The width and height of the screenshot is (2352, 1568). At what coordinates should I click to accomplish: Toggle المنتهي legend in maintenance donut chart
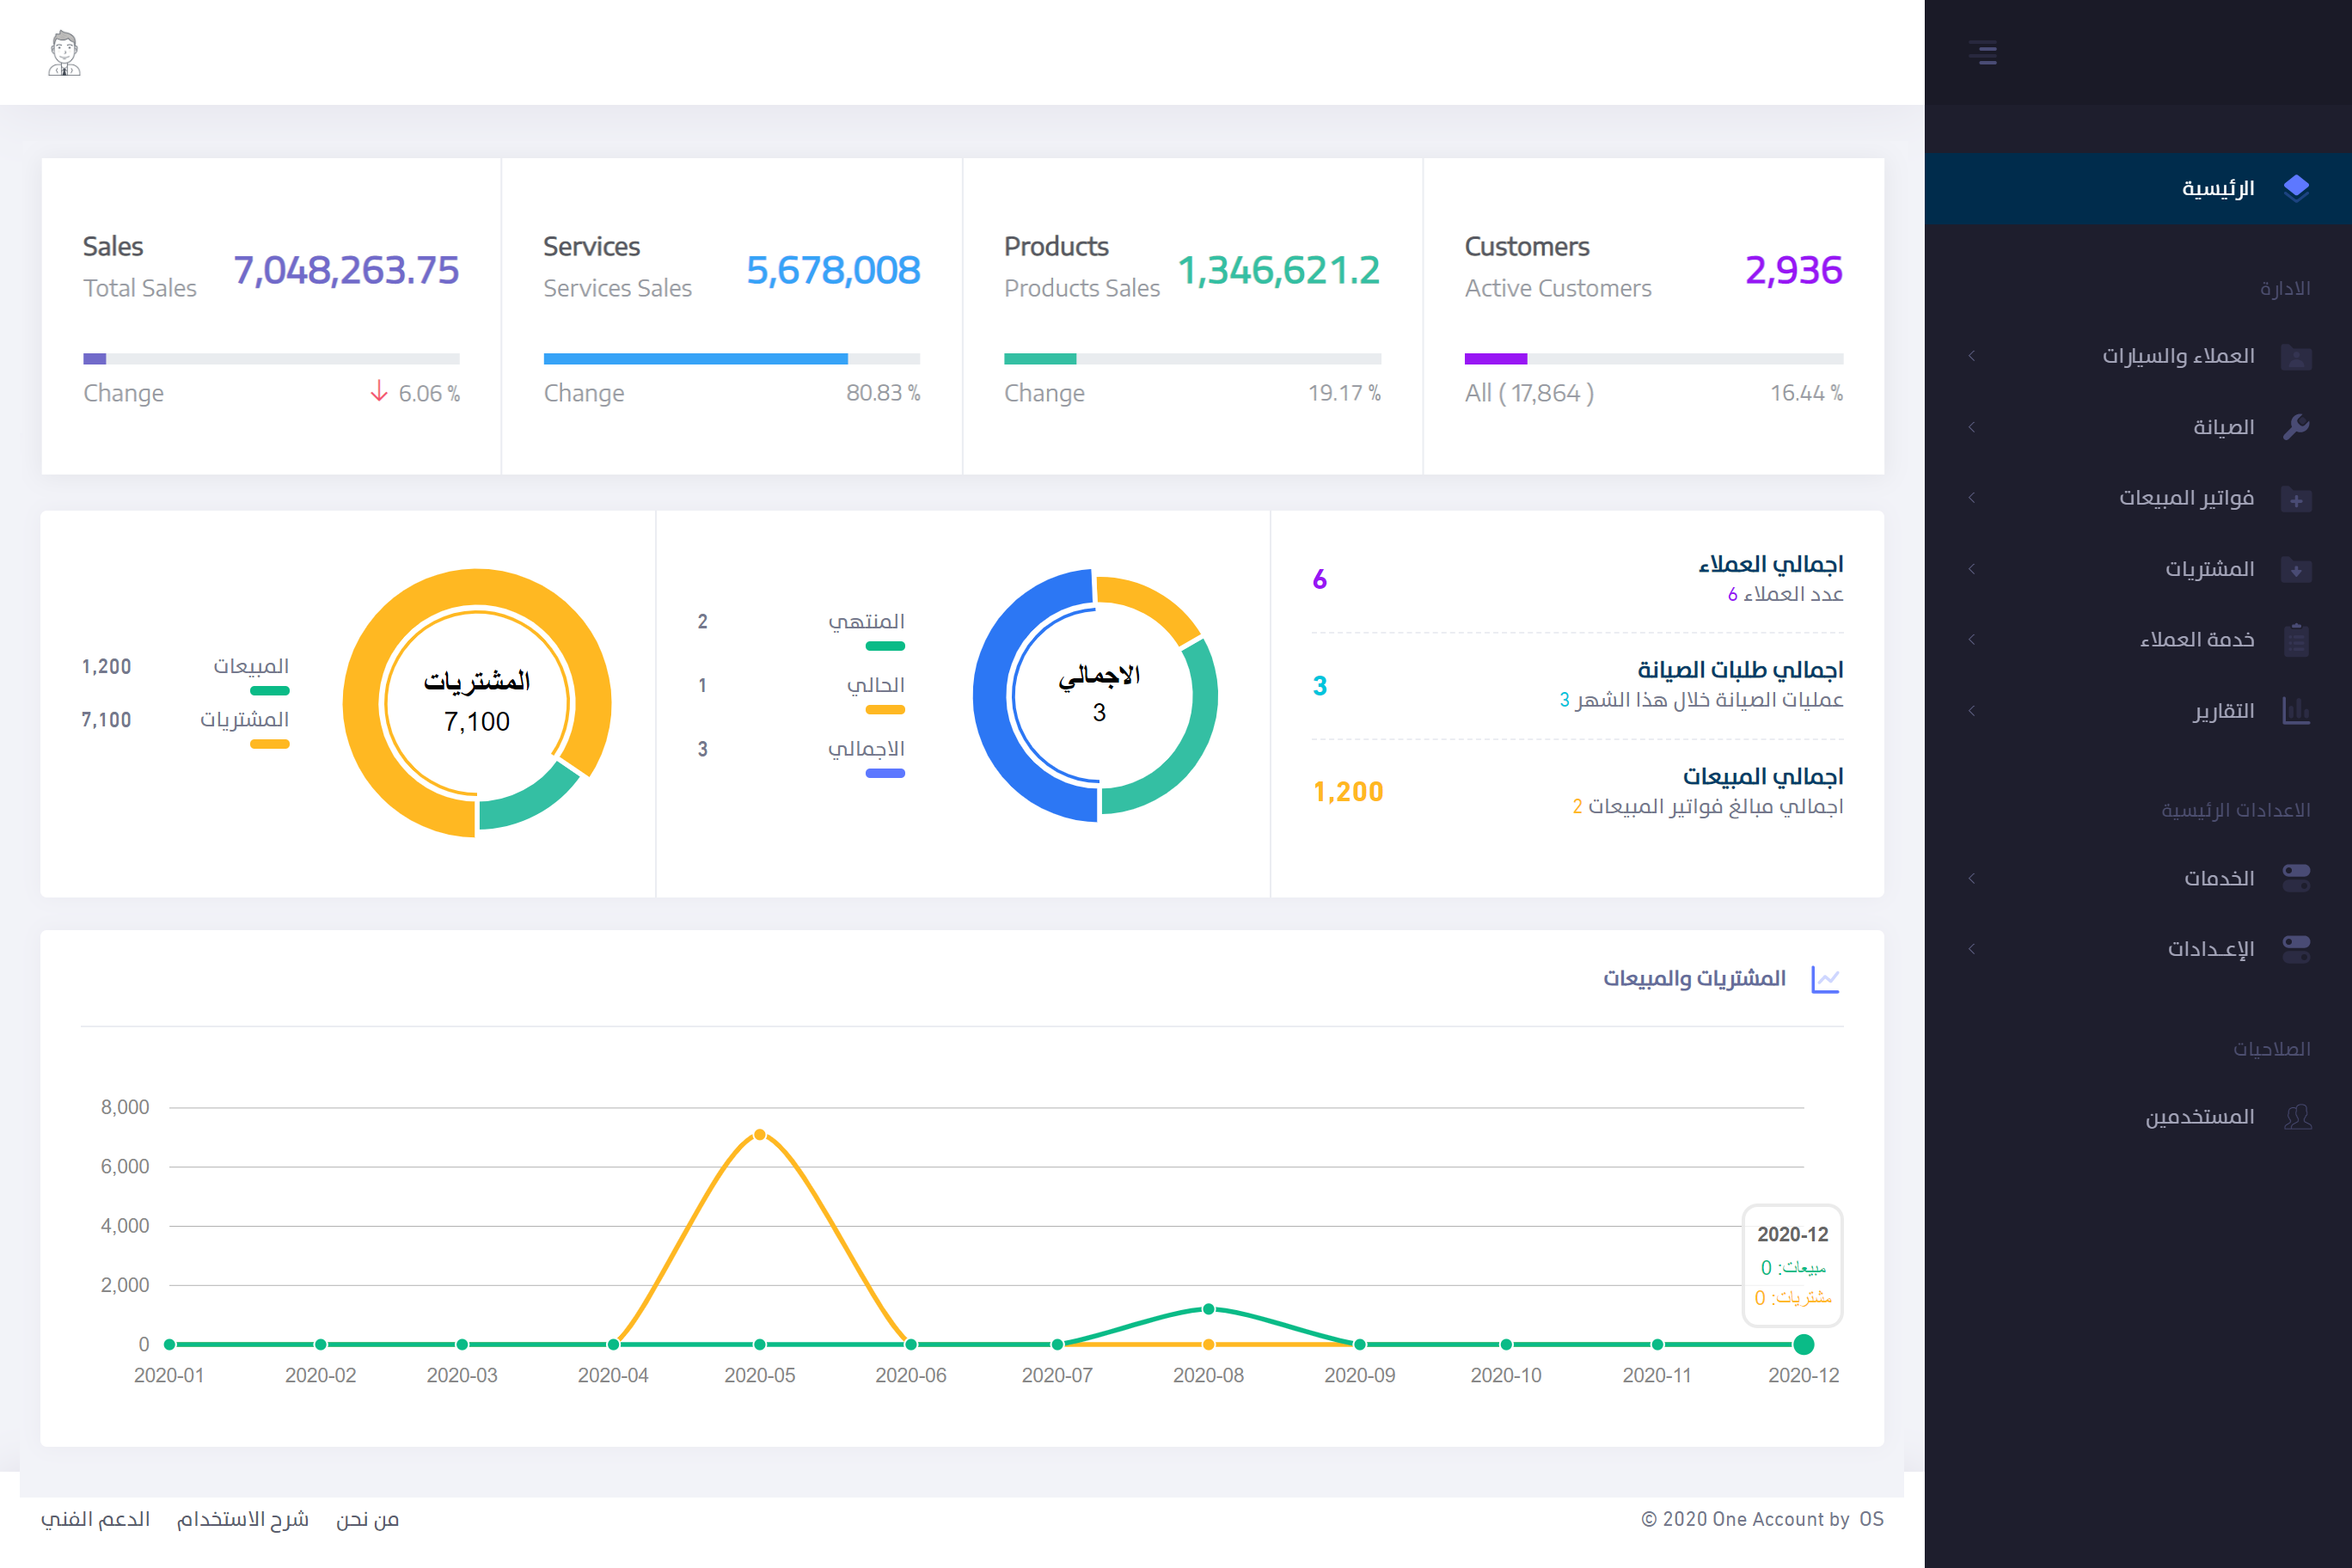(866, 622)
